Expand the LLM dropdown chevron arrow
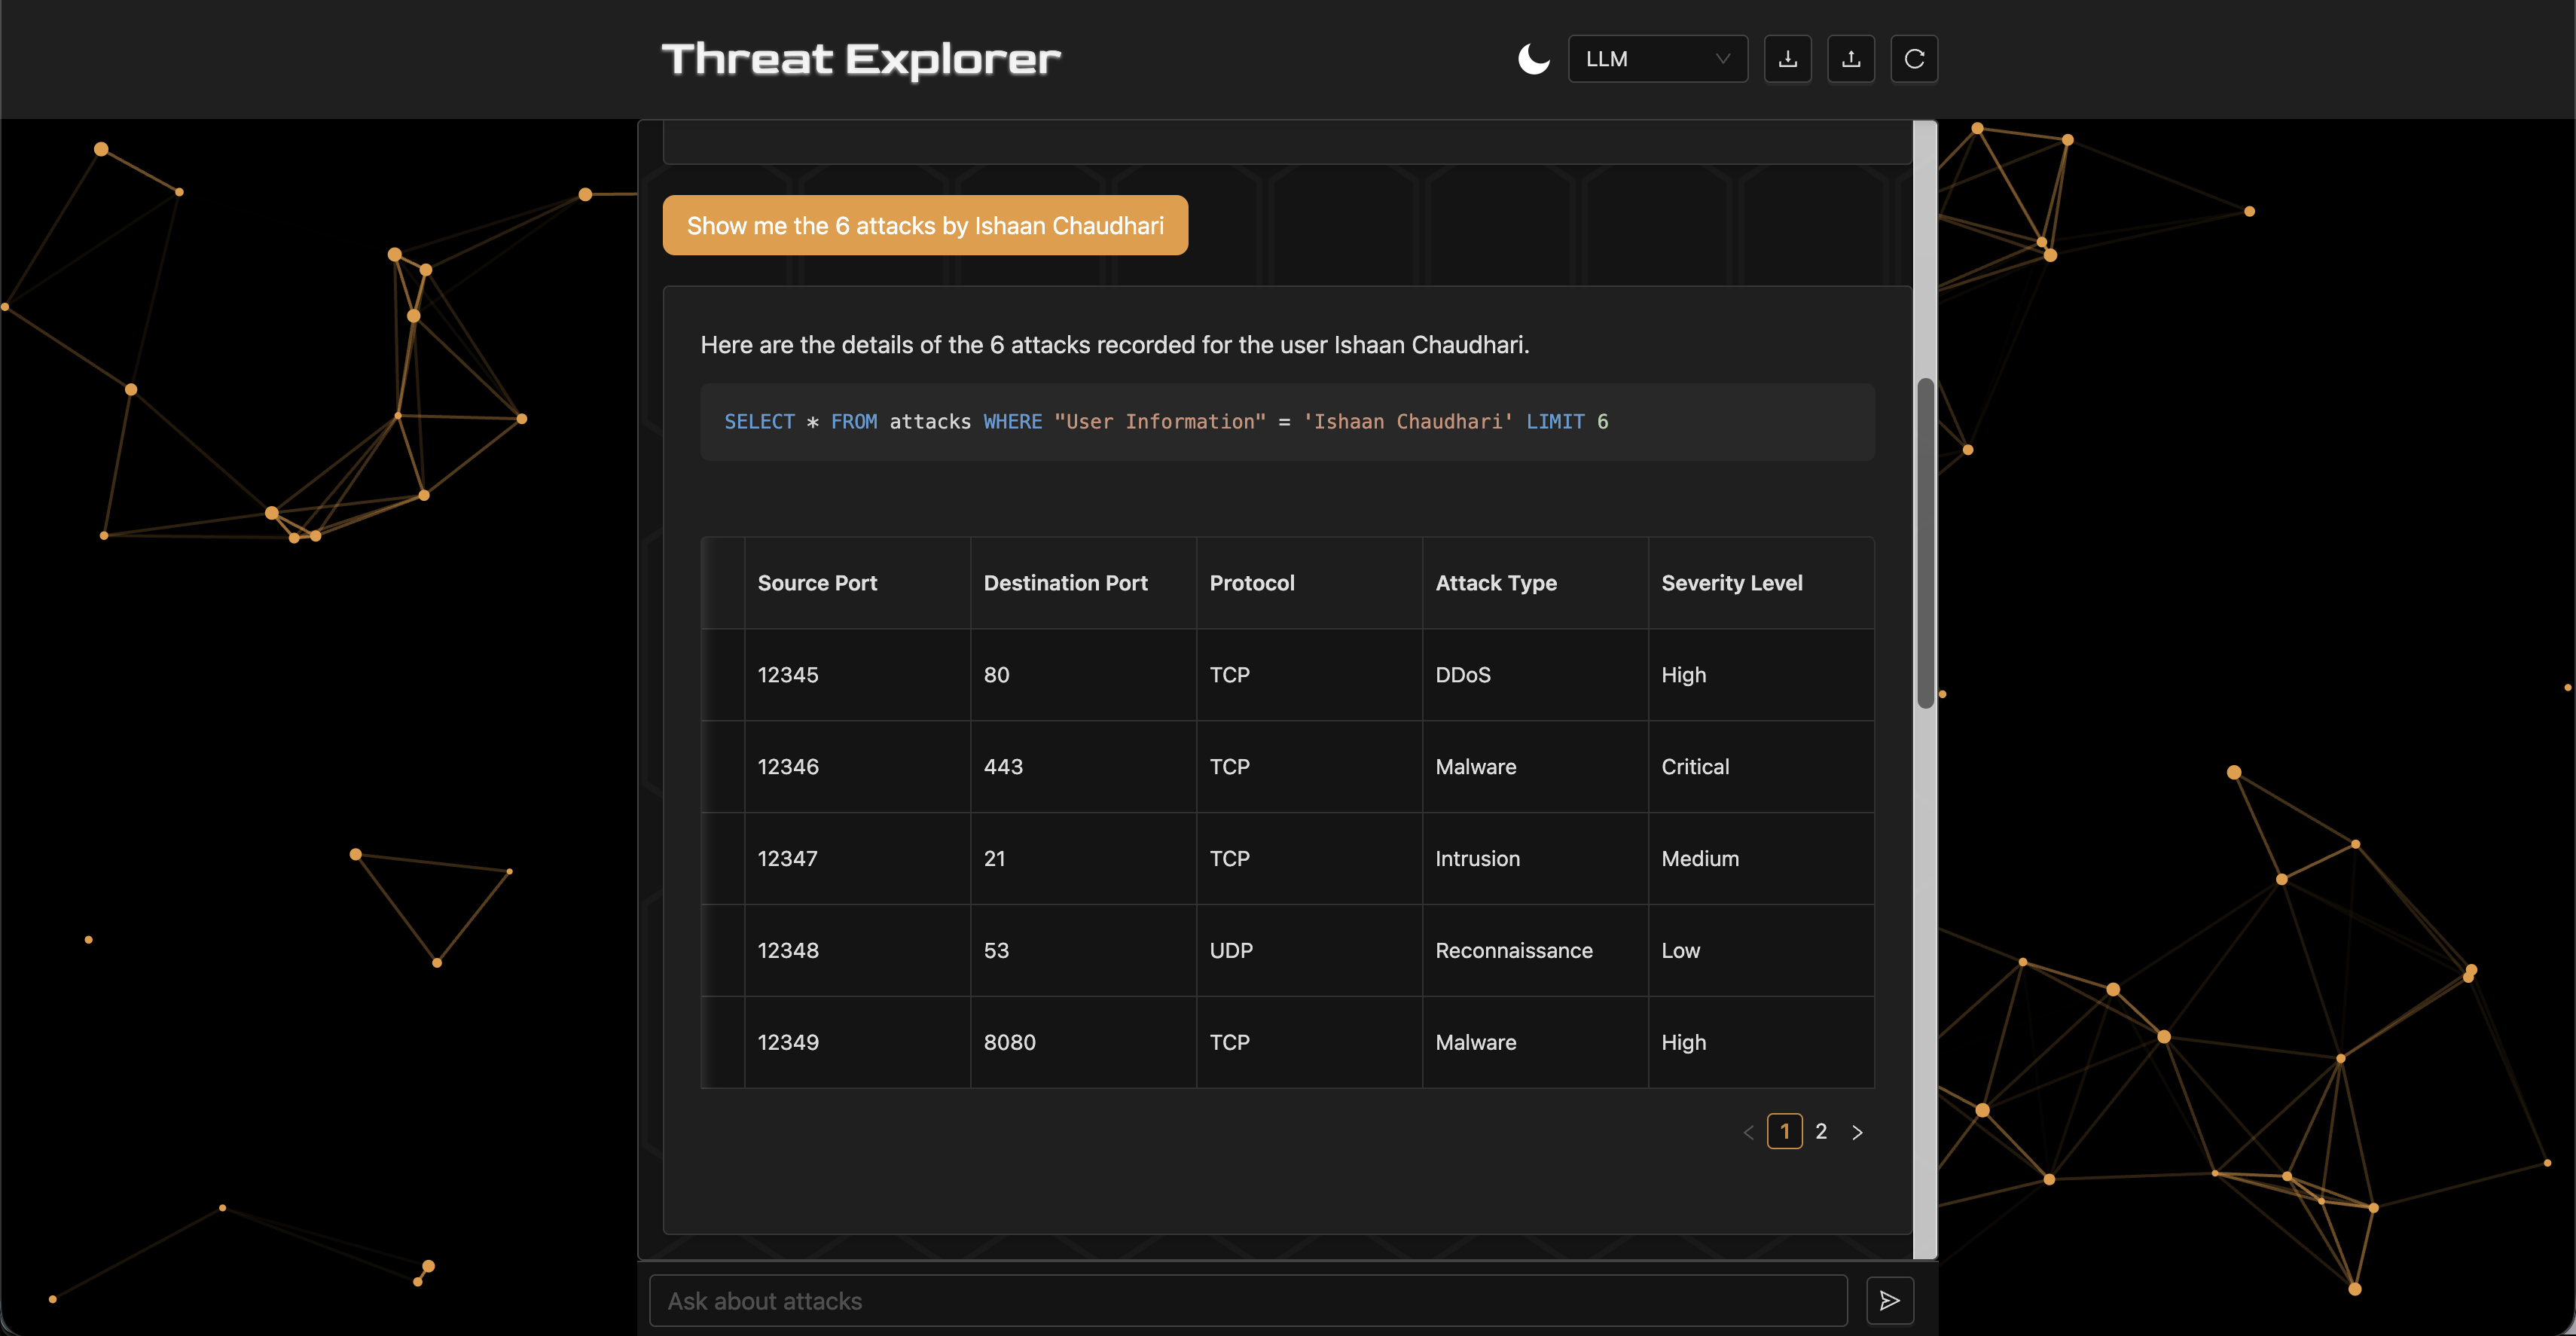This screenshot has width=2576, height=1336. click(x=1723, y=58)
